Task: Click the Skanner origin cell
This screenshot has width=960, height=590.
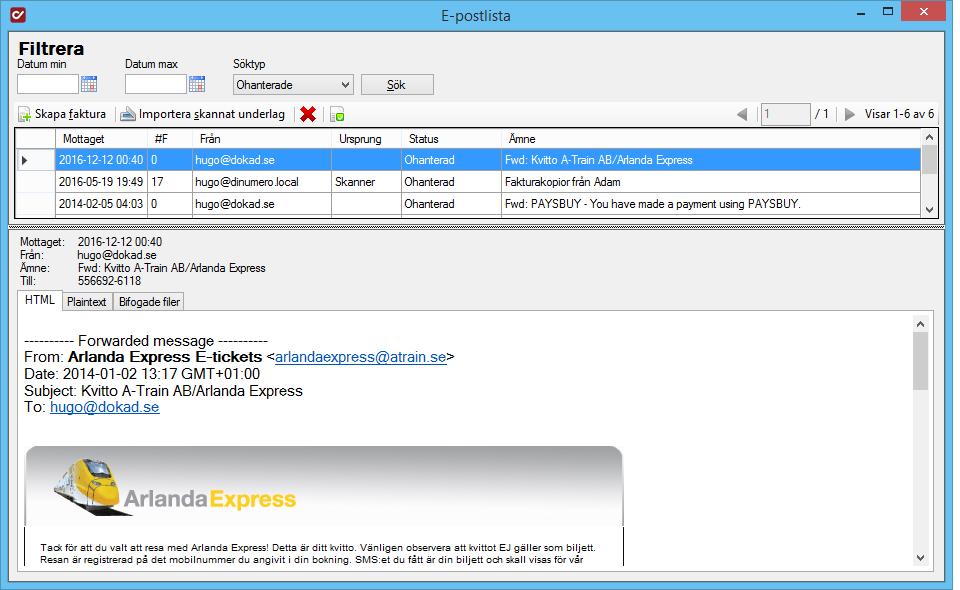Action: click(366, 182)
